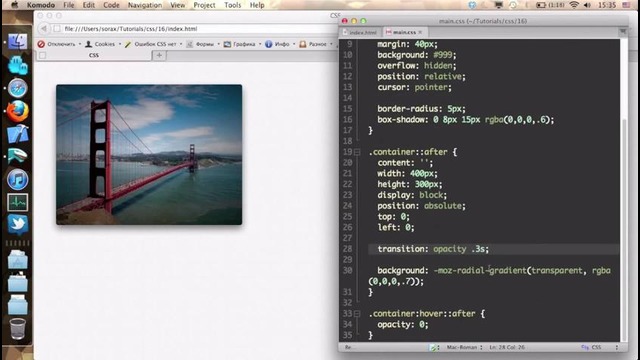Open the Edit menu
Image resolution: width=640 pixels, height=360 pixels.
[x=89, y=5]
